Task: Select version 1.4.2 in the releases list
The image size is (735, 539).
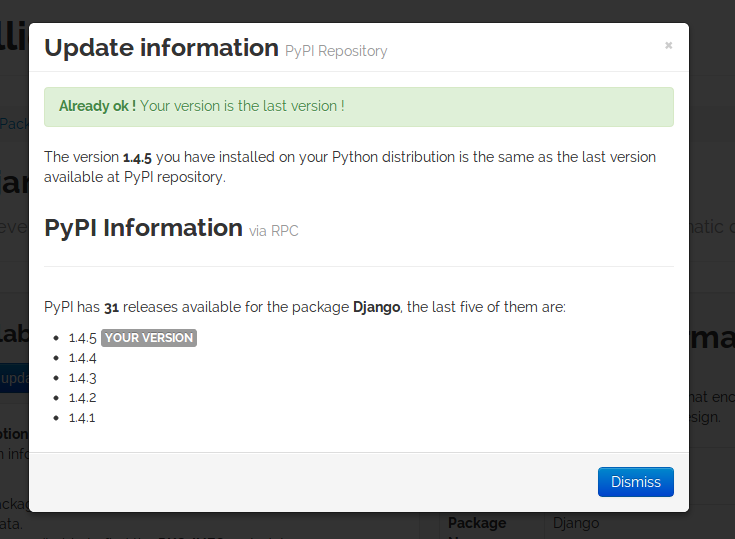Action: tap(82, 398)
